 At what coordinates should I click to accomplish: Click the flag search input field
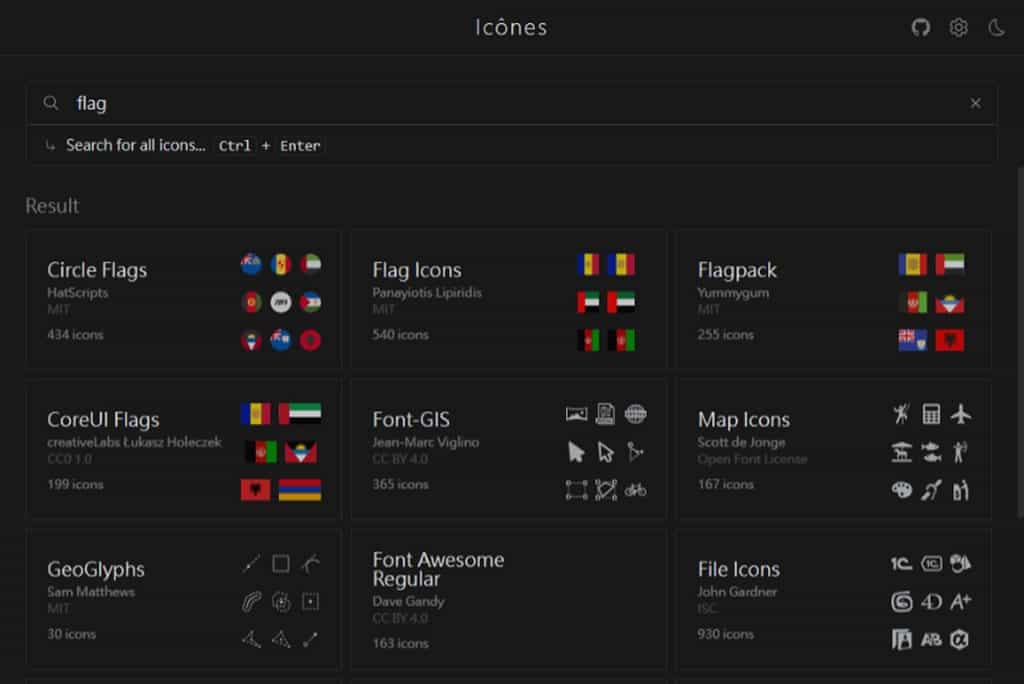point(511,103)
